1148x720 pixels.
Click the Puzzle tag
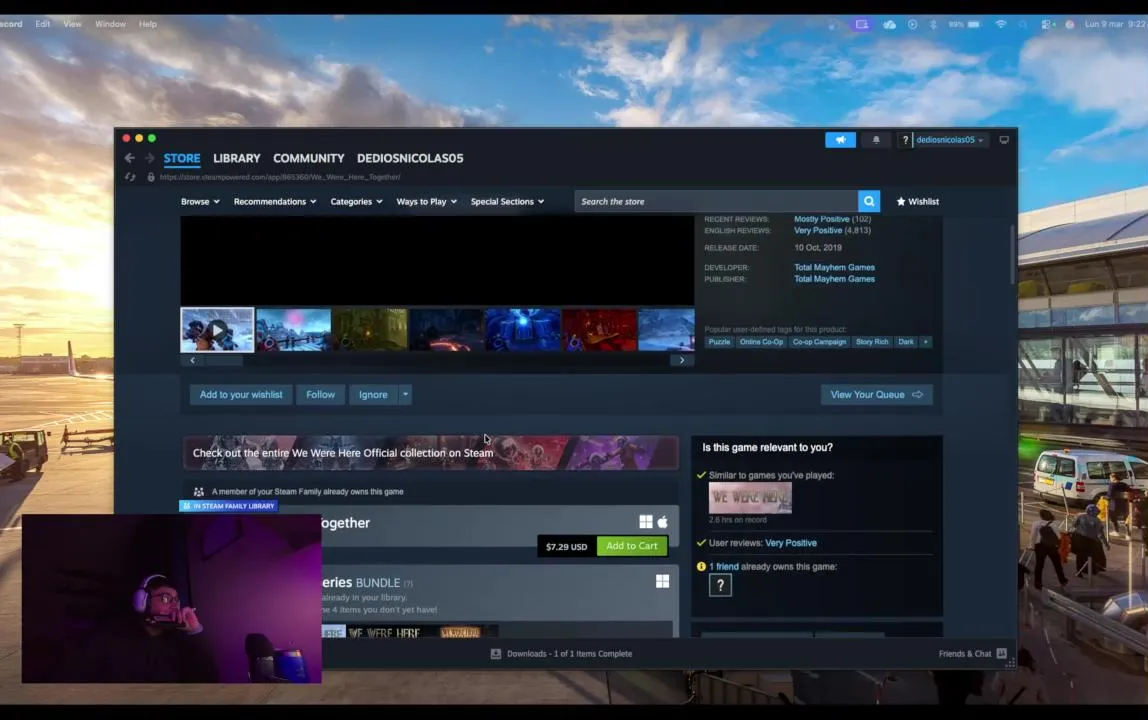click(x=719, y=342)
